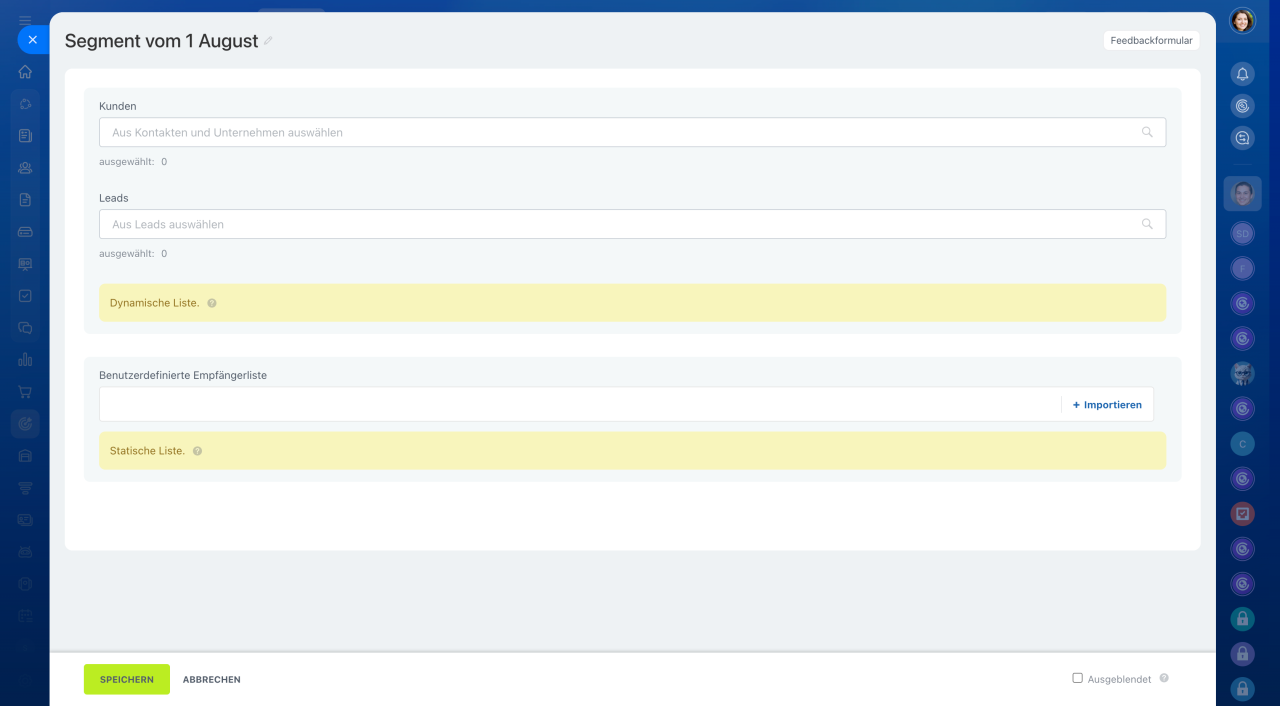Open the C contact chat in right panel
1280x706 pixels.
click(1242, 443)
